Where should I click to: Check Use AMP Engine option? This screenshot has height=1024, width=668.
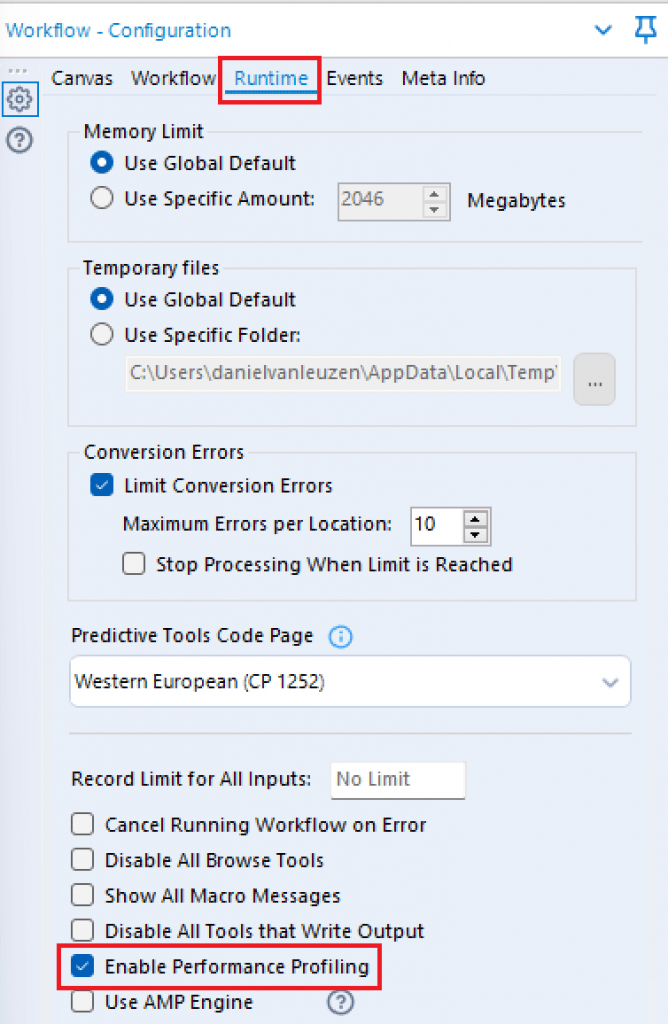(x=83, y=1001)
